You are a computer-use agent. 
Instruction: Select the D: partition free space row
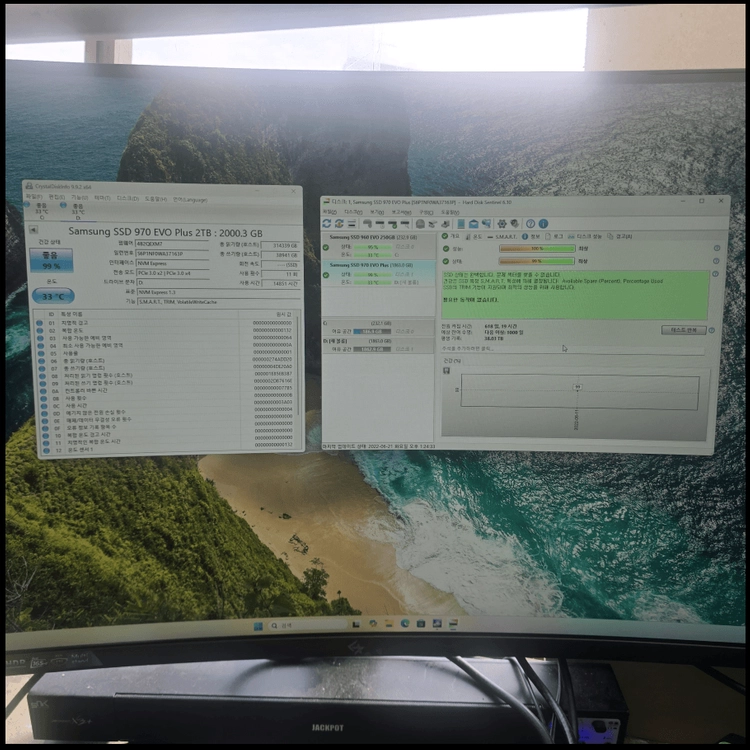click(379, 345)
